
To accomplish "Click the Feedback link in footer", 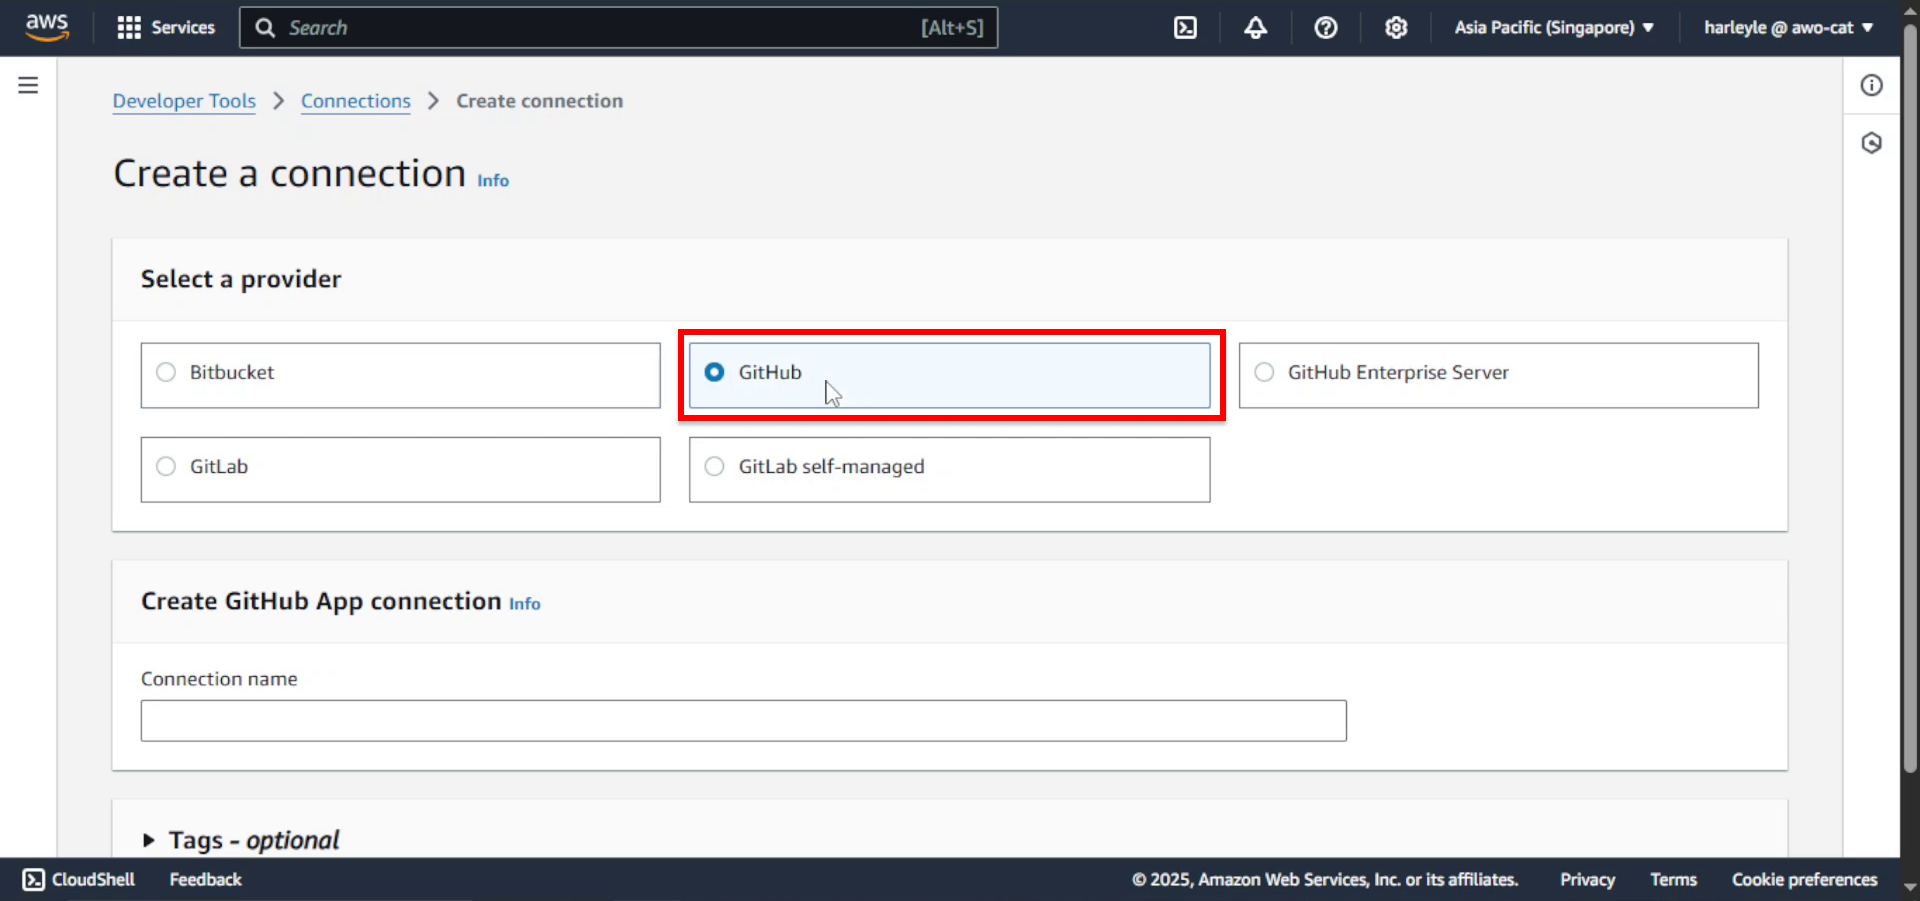I will 205,879.
